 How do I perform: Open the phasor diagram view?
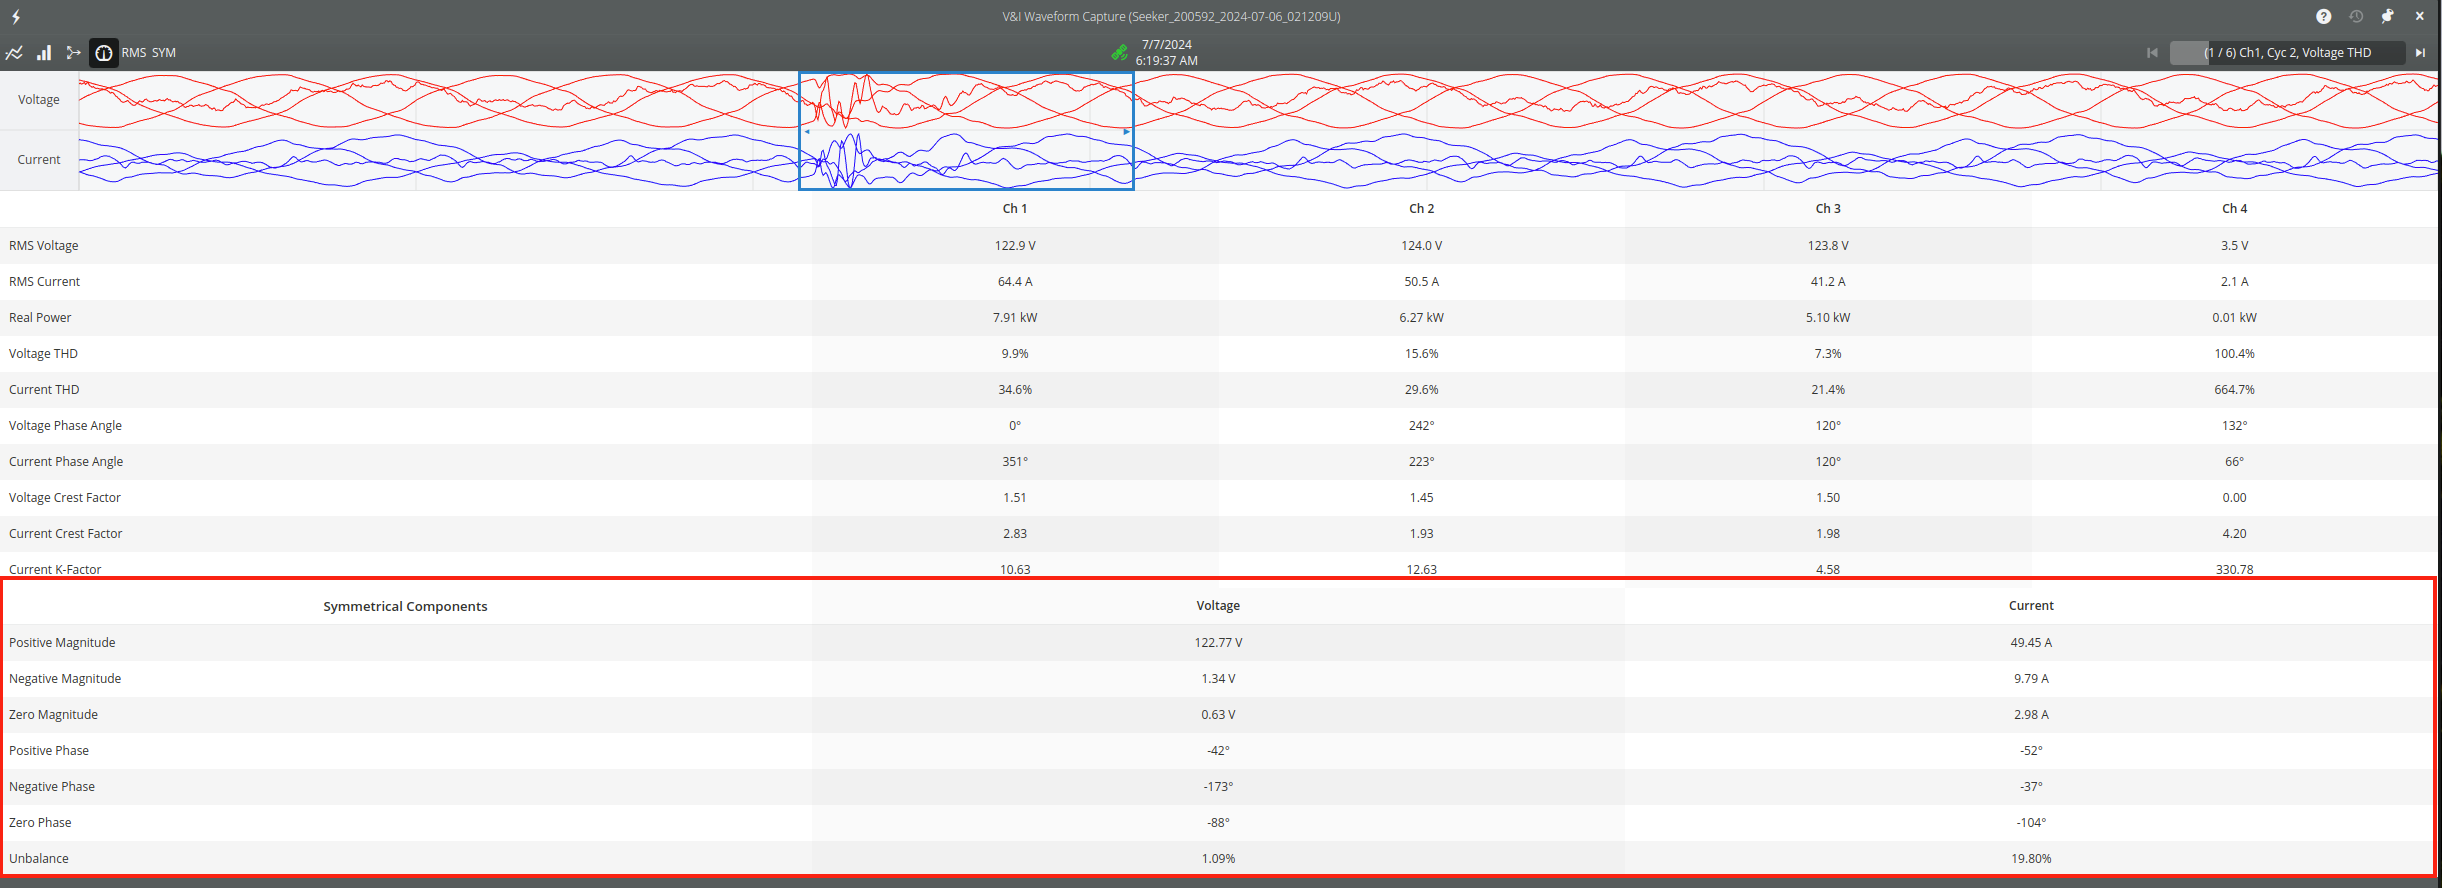click(73, 53)
